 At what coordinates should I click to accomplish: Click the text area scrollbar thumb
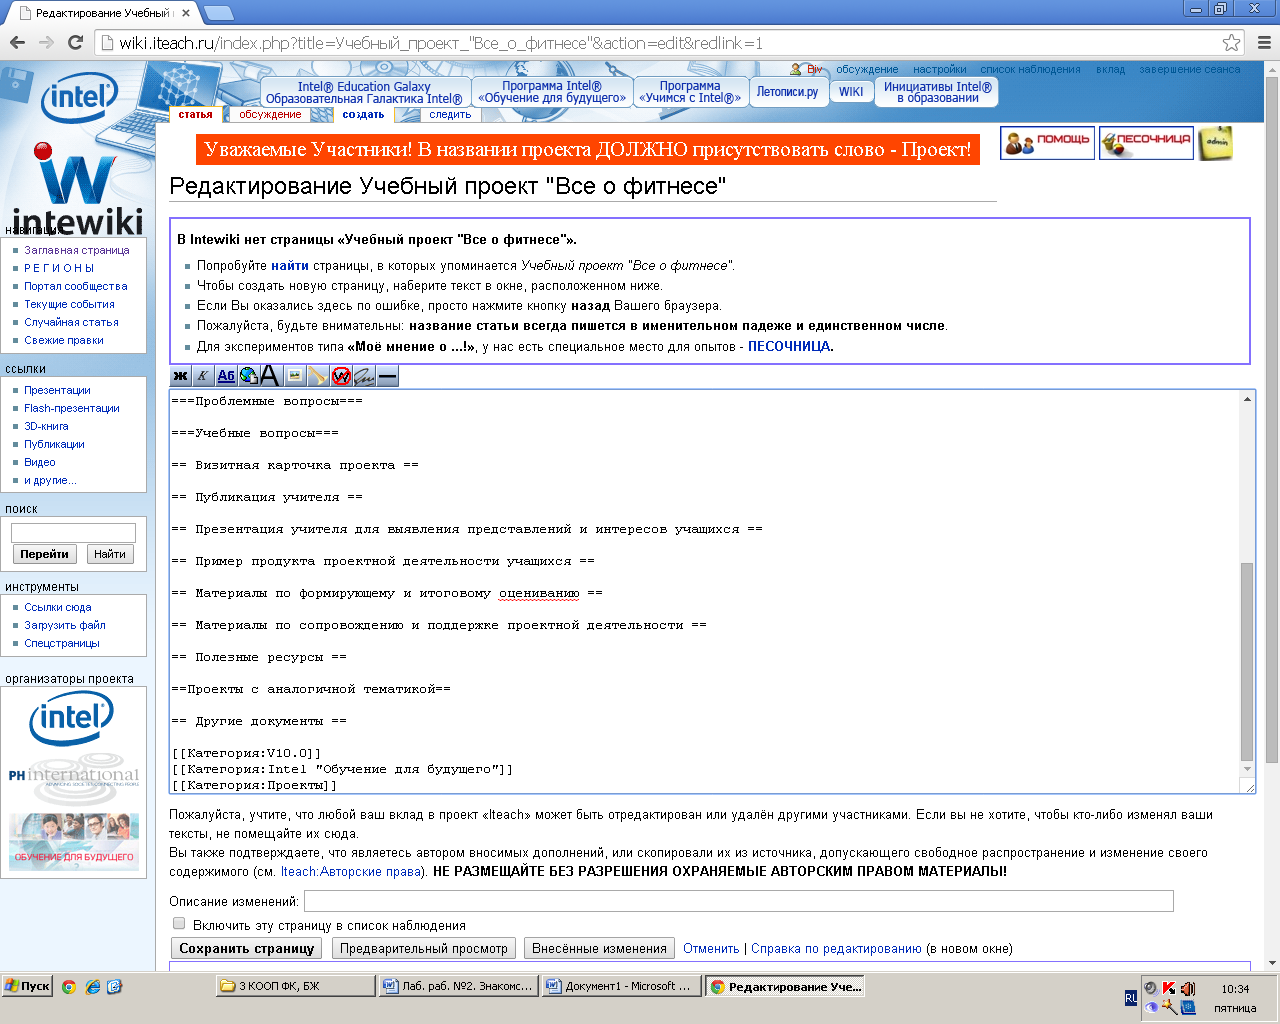click(x=1247, y=661)
